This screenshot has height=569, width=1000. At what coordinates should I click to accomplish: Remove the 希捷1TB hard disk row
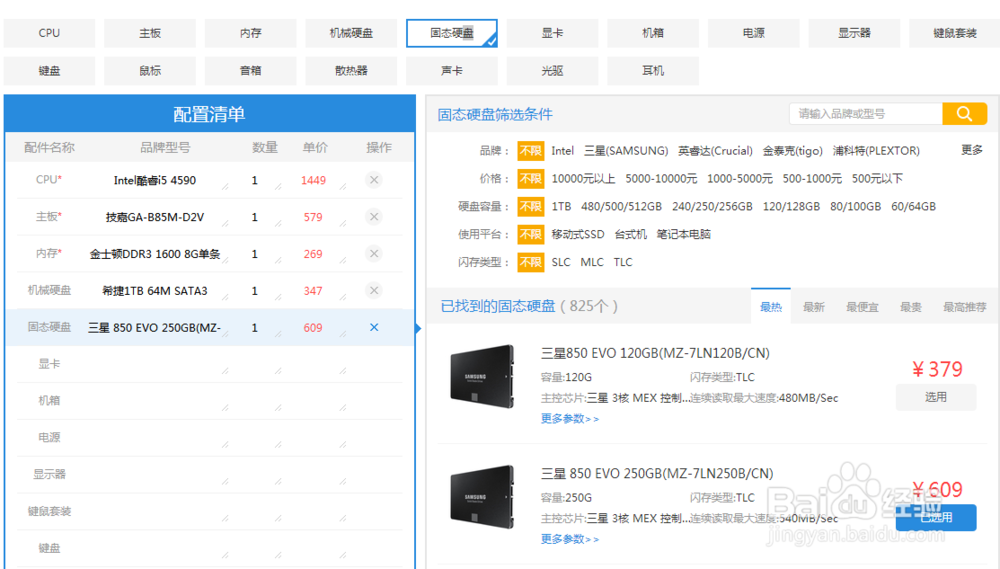point(374,291)
